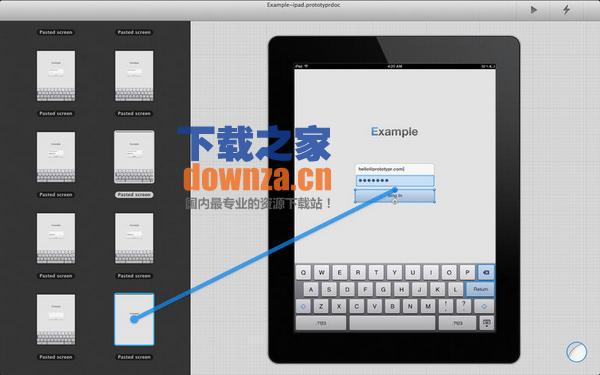Tap the U key on iPad keyboard
Viewport: 600px width, 375px height.
412,272
